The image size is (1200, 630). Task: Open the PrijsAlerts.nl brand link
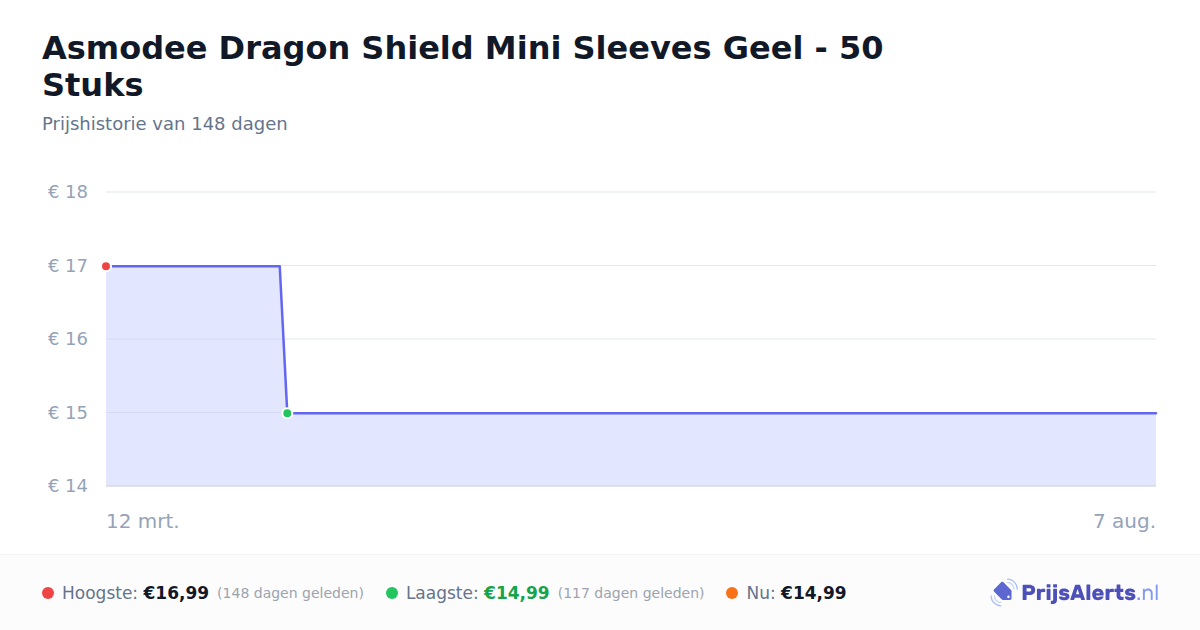coord(1074,593)
